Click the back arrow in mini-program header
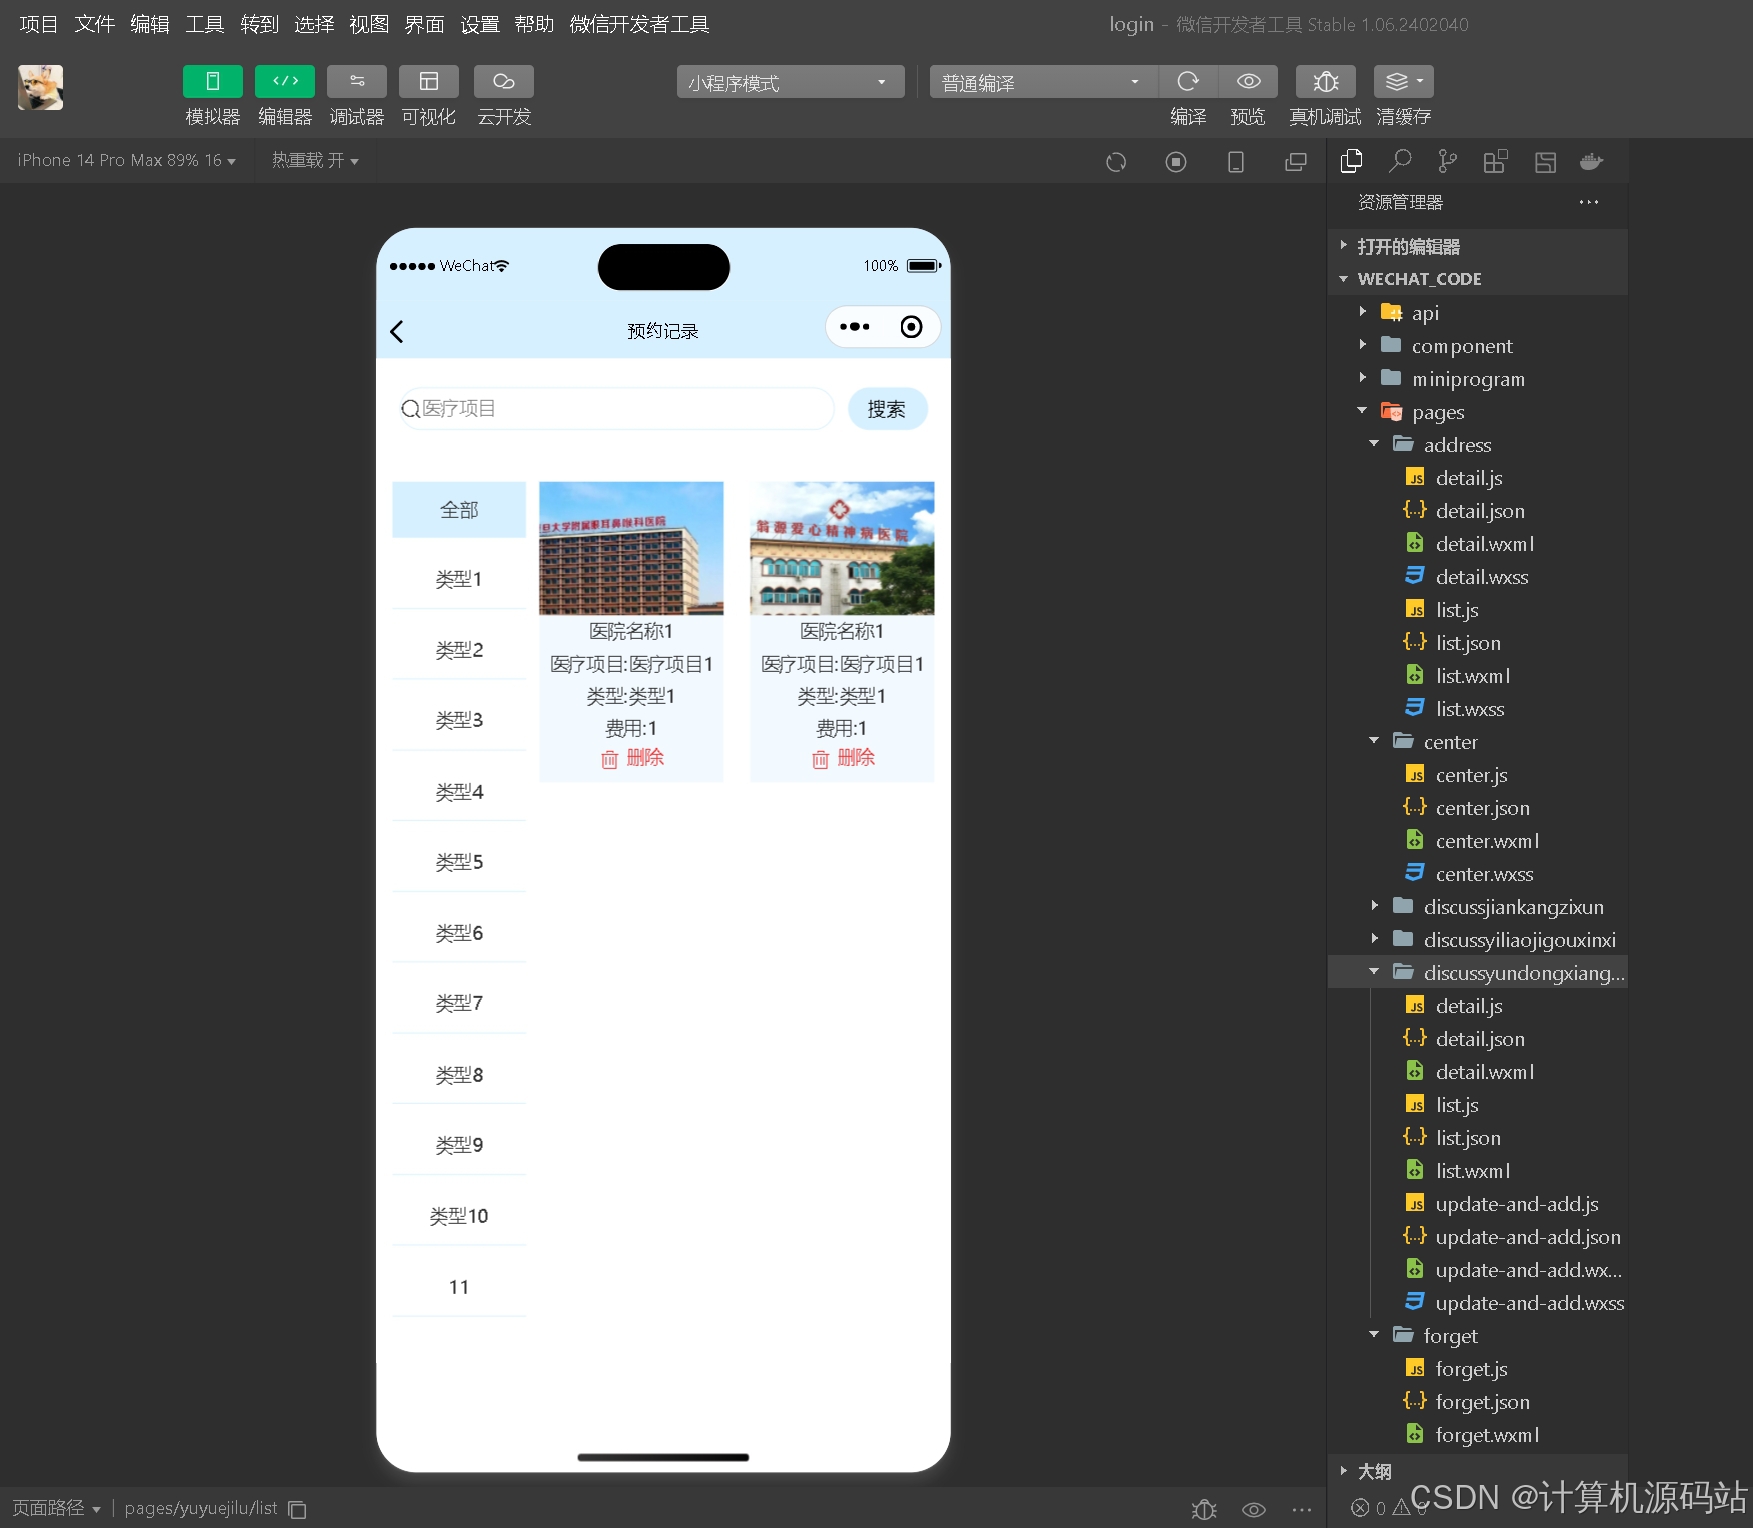This screenshot has height=1528, width=1753. (397, 332)
